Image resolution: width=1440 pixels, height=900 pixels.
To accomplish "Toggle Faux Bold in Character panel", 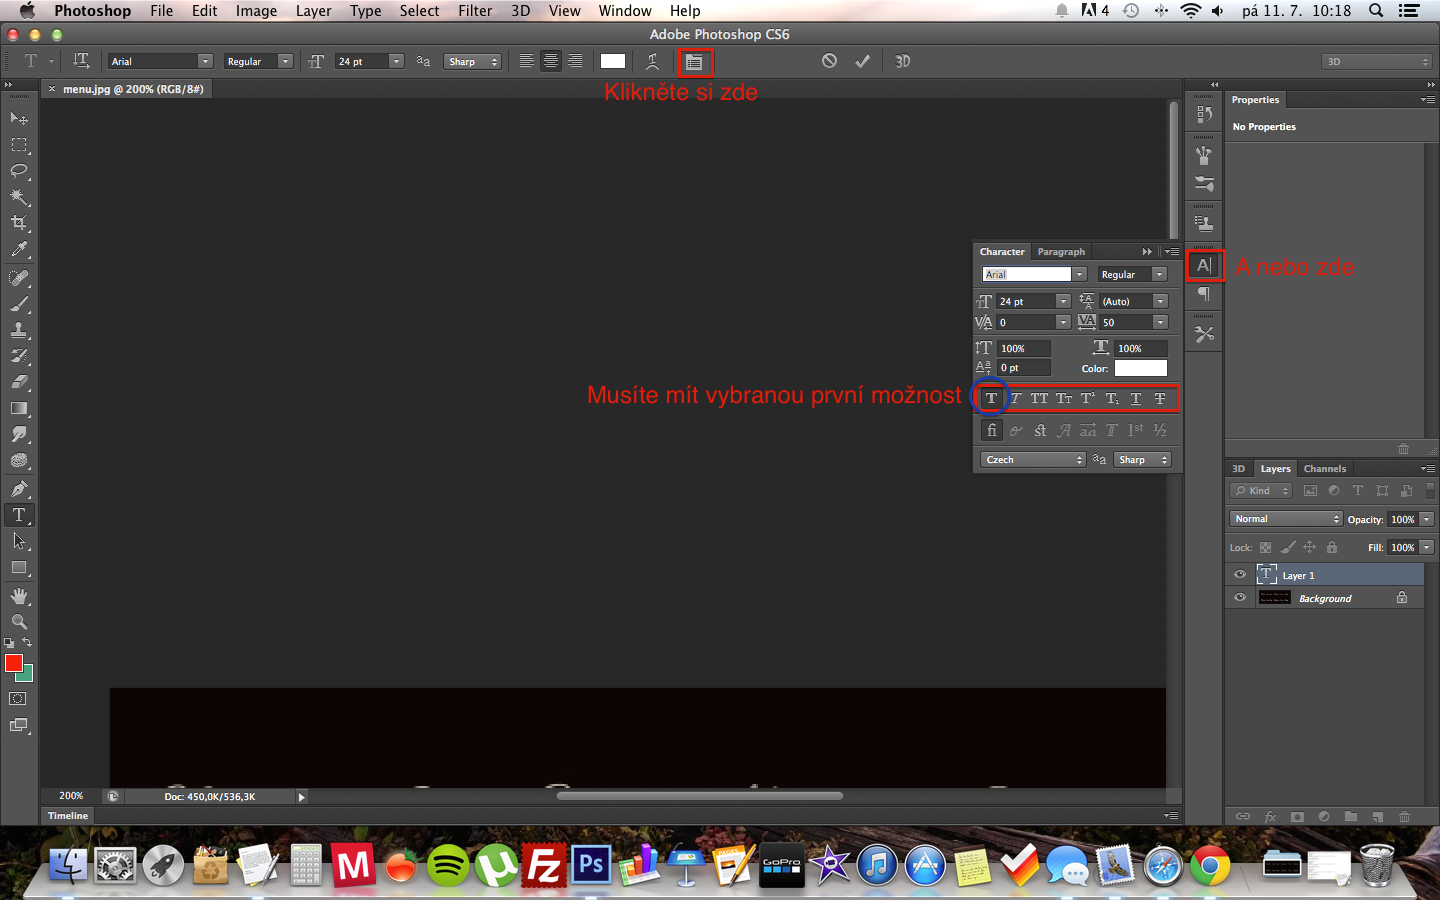I will (x=991, y=398).
